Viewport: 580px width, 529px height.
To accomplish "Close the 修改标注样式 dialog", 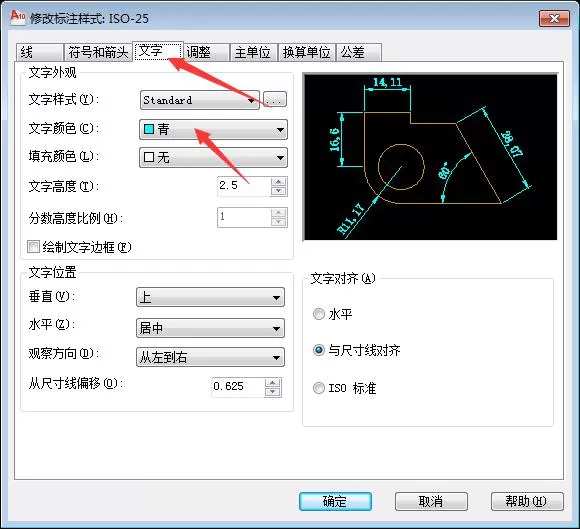I will (x=554, y=18).
